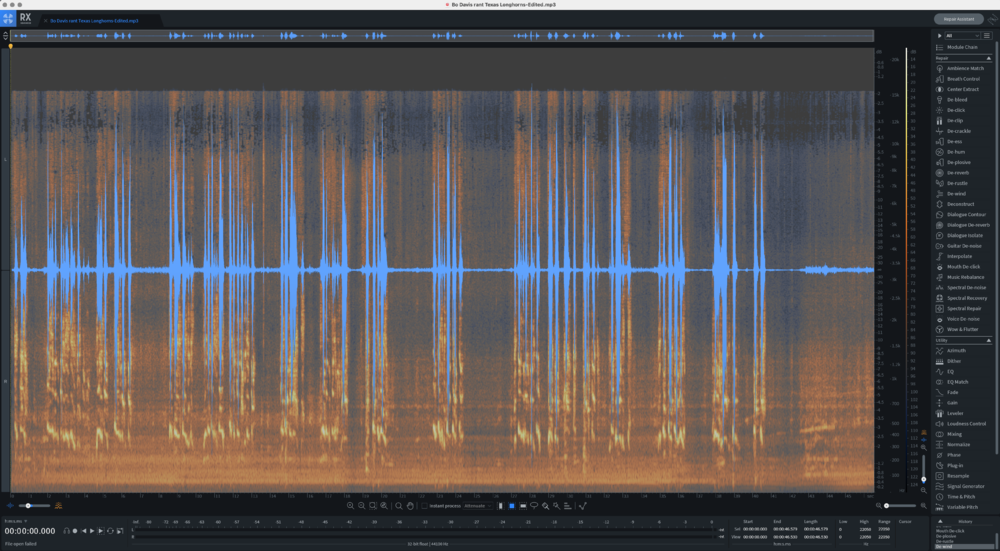Image resolution: width=1000 pixels, height=551 pixels.
Task: Toggle headphone monitoring icon in transport
Action: click(x=65, y=531)
